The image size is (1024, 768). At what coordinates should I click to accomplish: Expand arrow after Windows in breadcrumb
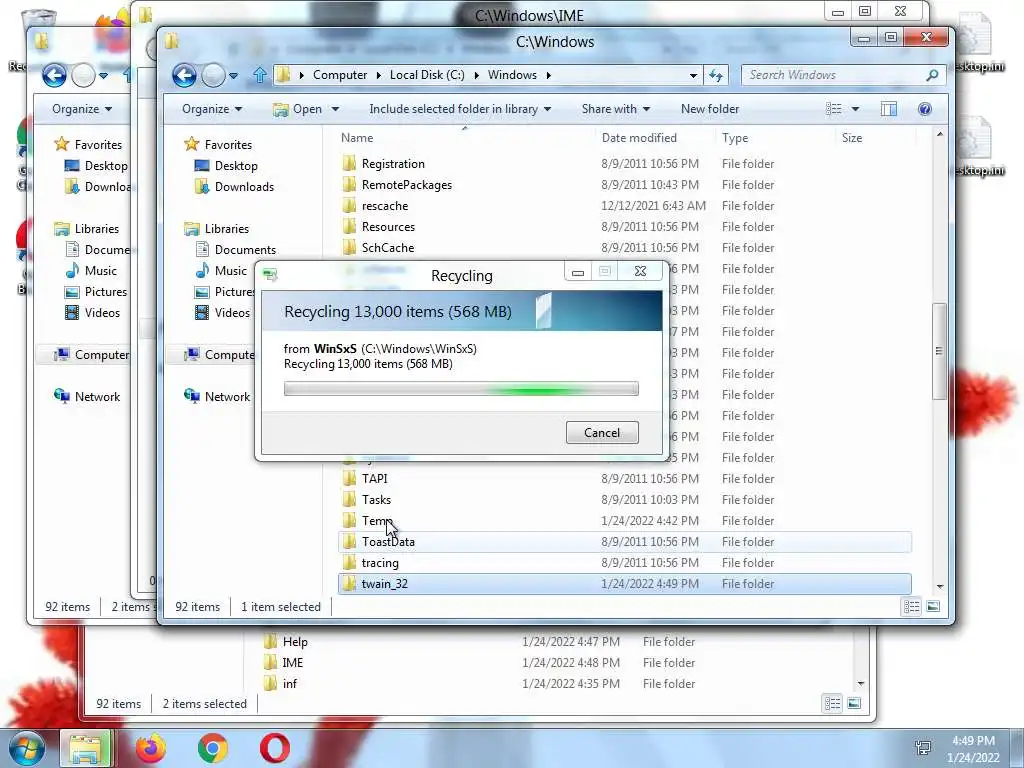point(549,75)
